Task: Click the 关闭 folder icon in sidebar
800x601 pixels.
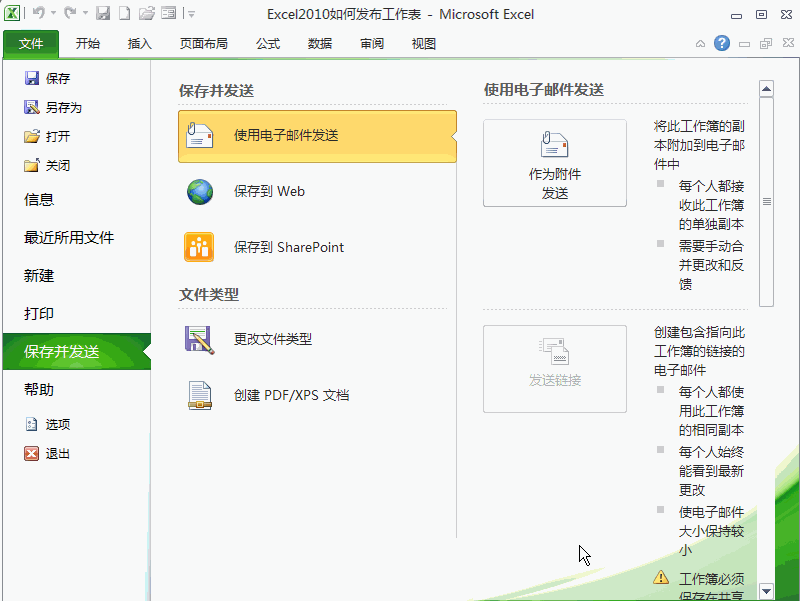Action: 32,165
